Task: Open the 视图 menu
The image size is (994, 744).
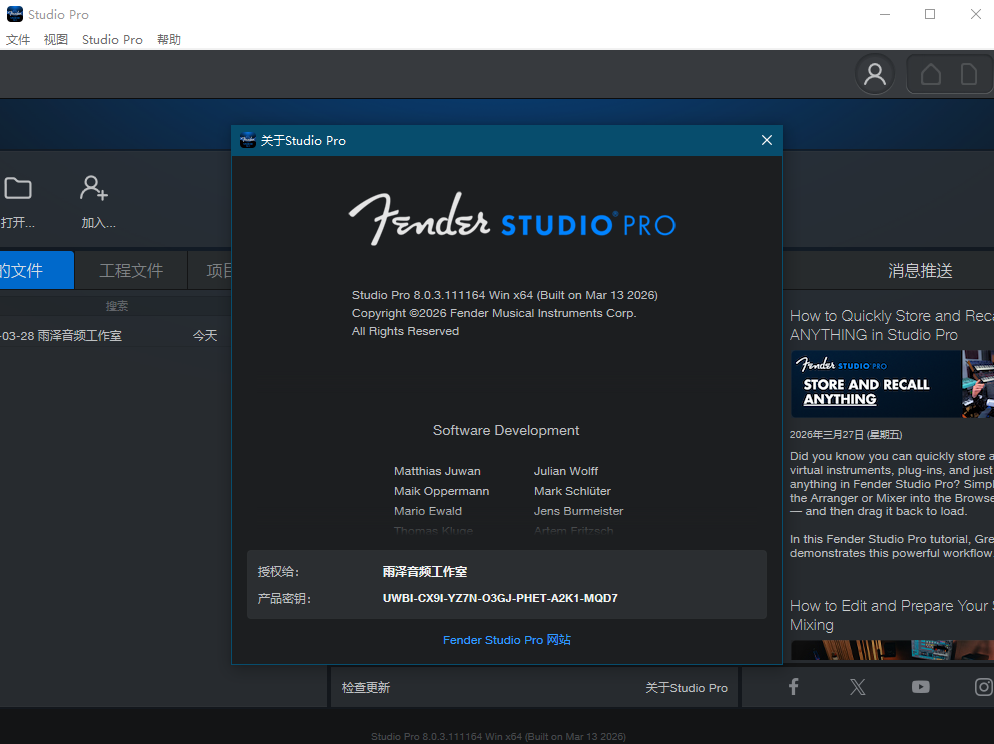Action: pyautogui.click(x=56, y=39)
